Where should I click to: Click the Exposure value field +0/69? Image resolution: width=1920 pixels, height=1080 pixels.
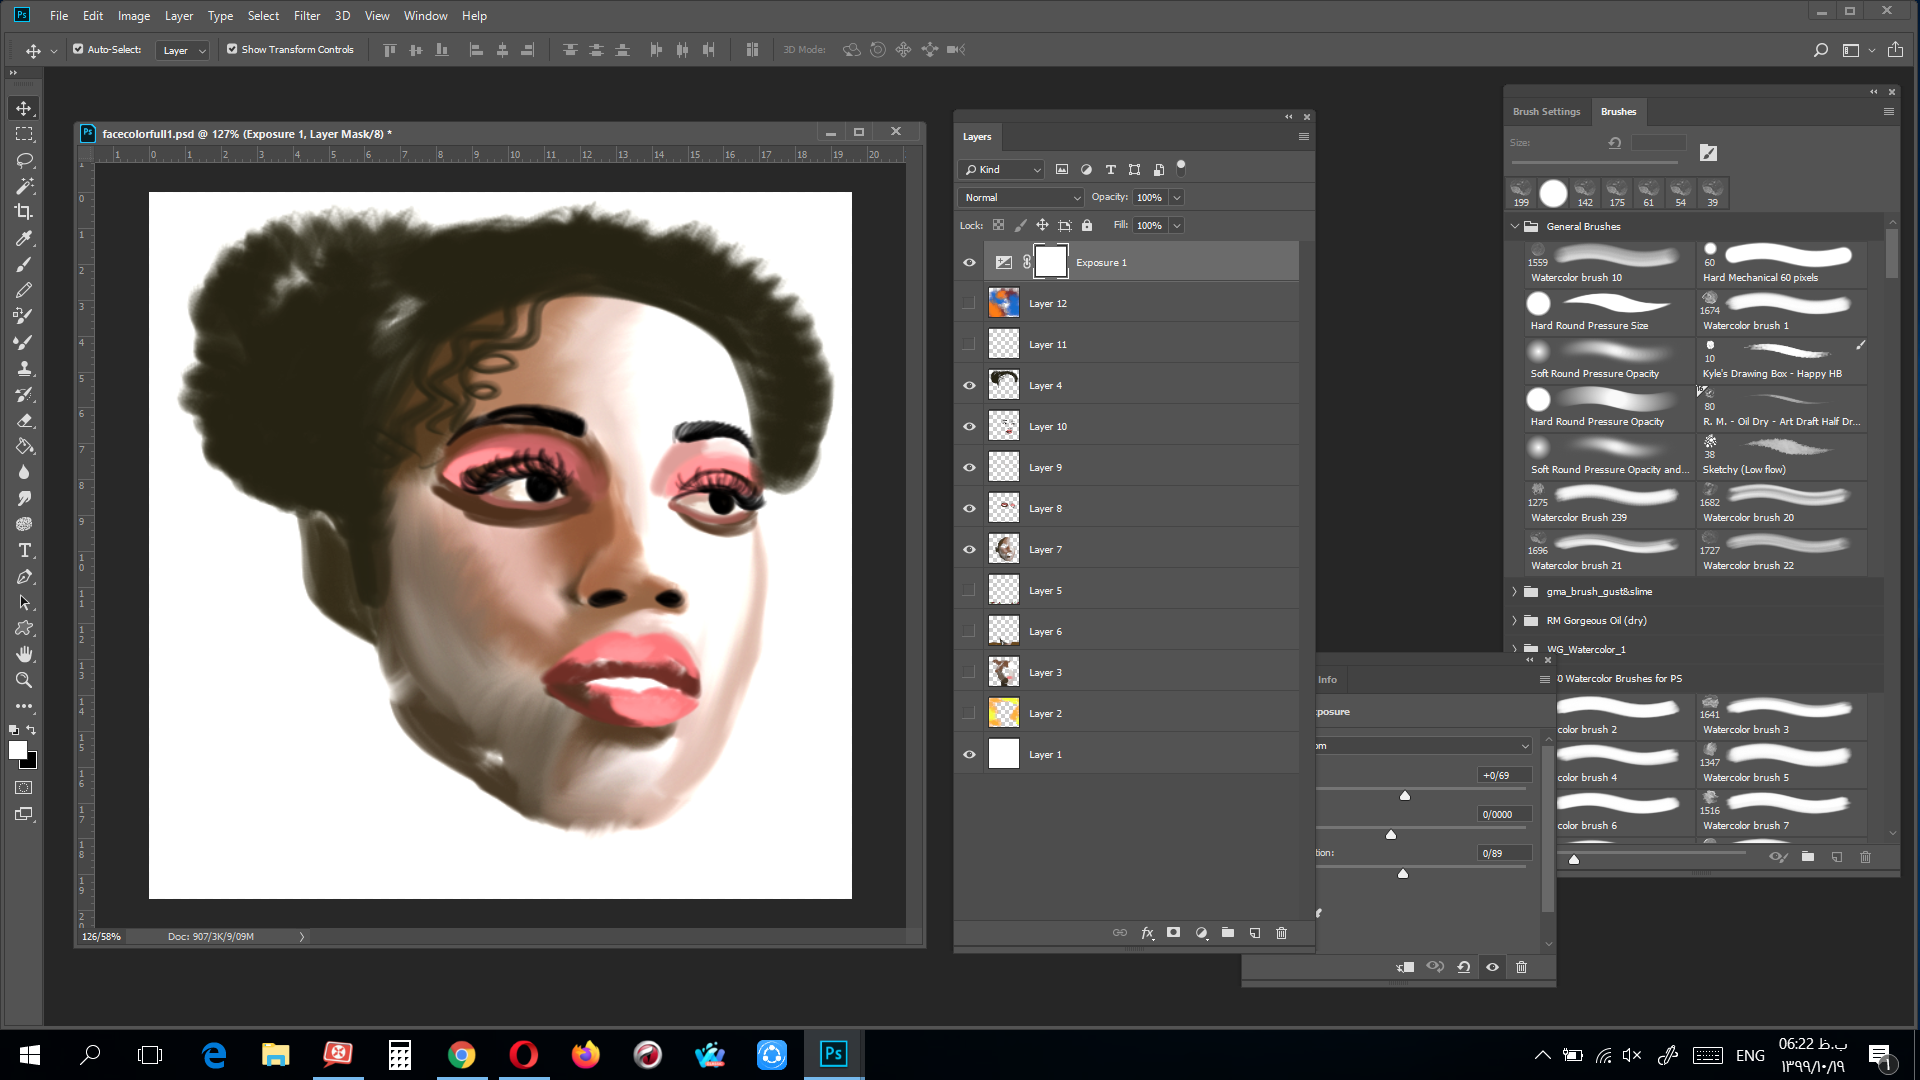pos(1504,776)
